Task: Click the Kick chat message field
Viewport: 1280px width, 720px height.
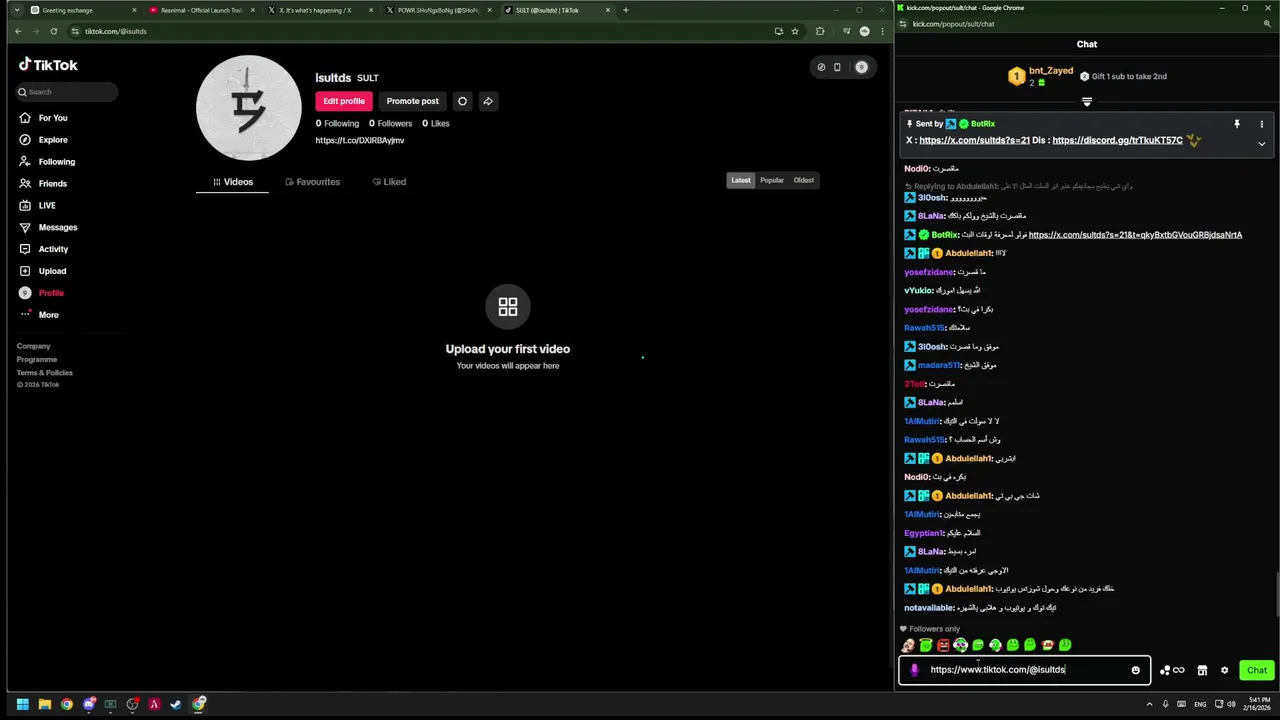Action: click(1027, 670)
